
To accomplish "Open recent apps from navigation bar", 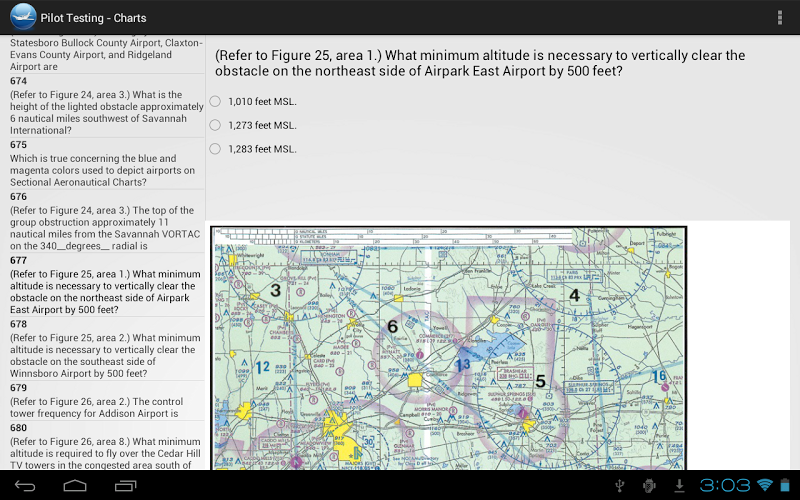I will 126,486.
